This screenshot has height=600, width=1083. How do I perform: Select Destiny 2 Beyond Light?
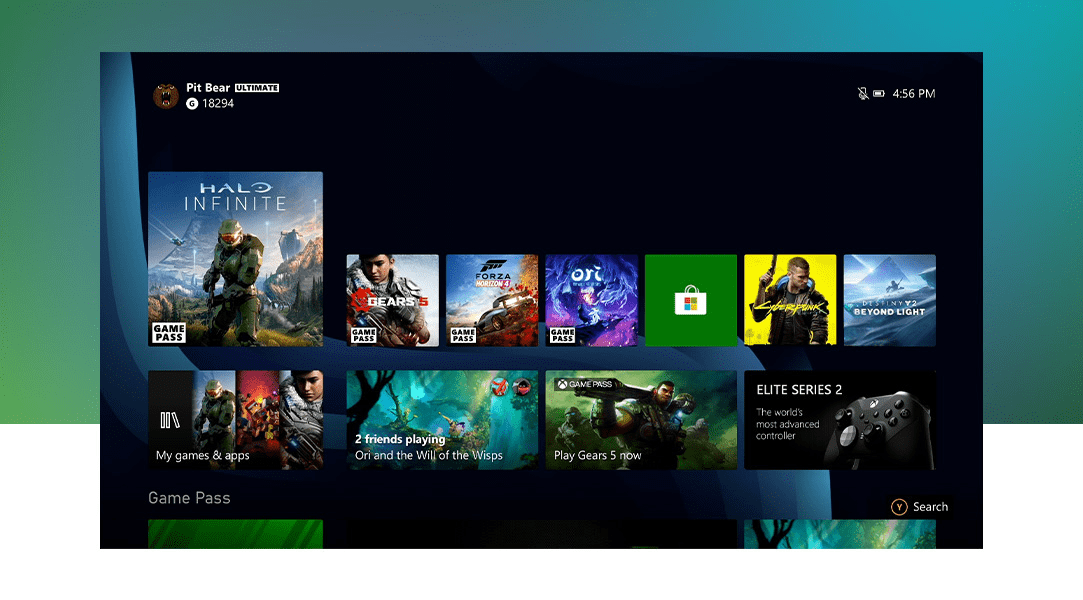click(889, 300)
